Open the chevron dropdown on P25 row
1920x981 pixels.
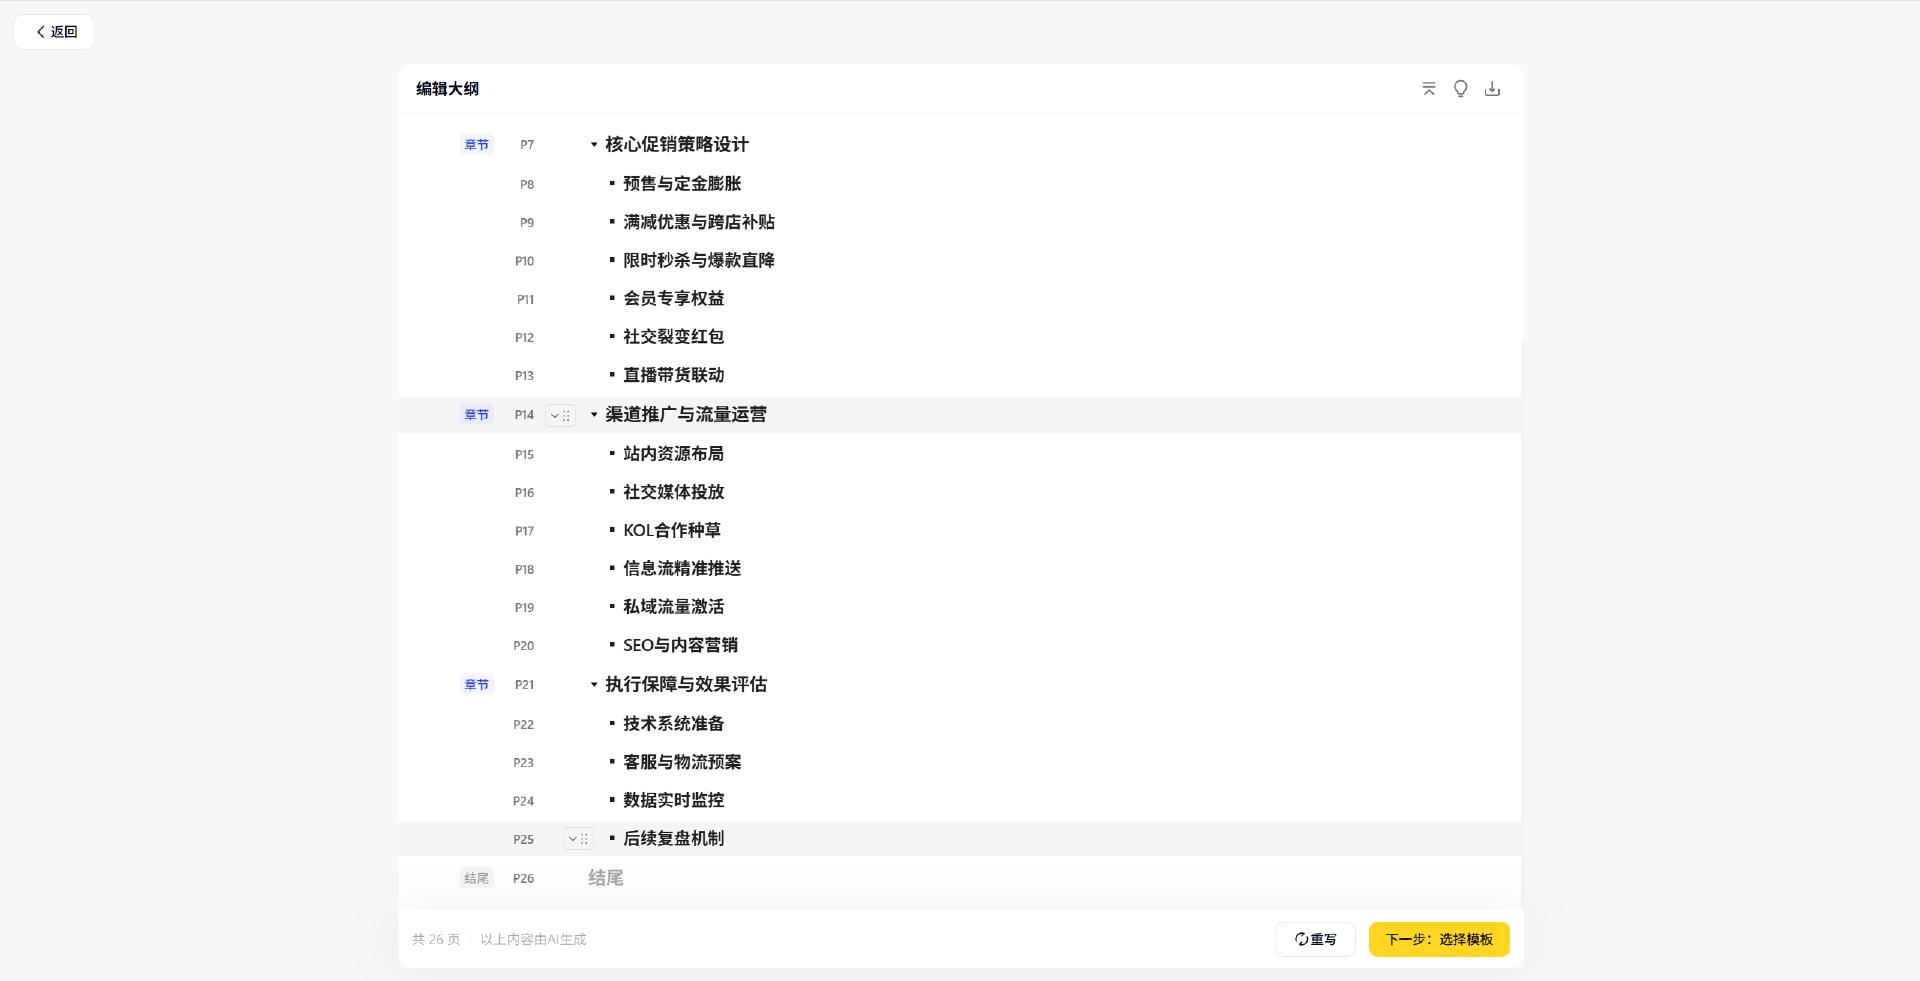[x=571, y=839]
